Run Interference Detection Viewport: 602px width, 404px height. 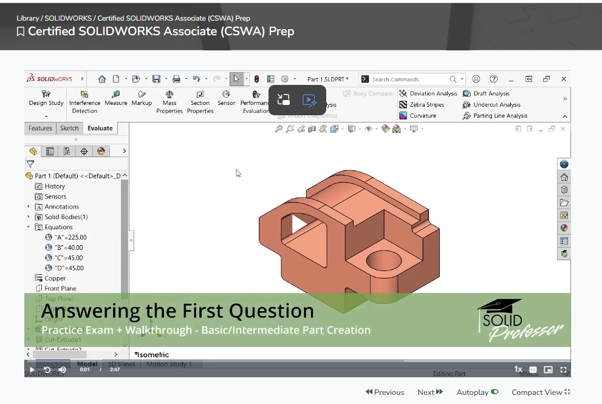pos(84,102)
